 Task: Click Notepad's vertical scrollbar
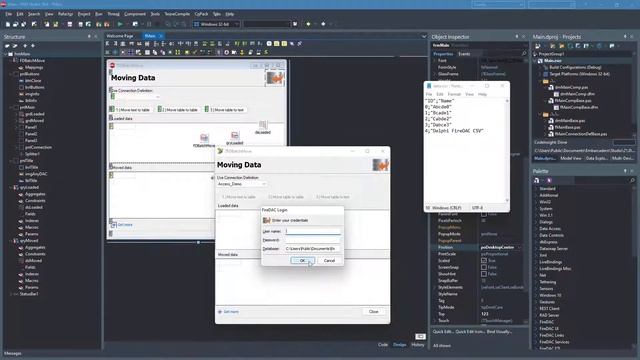(507, 151)
